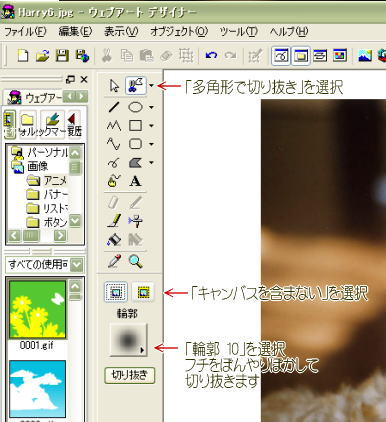The width and height of the screenshot is (386, 422).
Task: Click folder tree scroll-right arrow
Action: [60, 236]
